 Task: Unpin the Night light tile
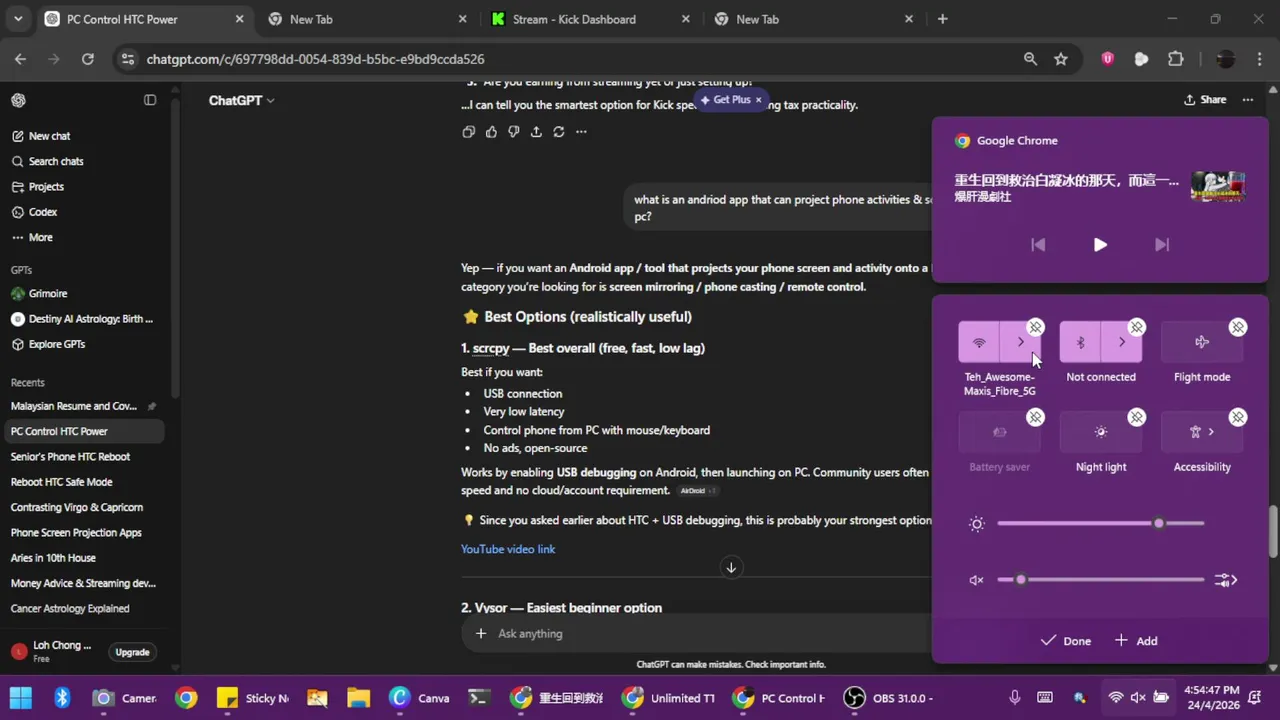click(1136, 417)
